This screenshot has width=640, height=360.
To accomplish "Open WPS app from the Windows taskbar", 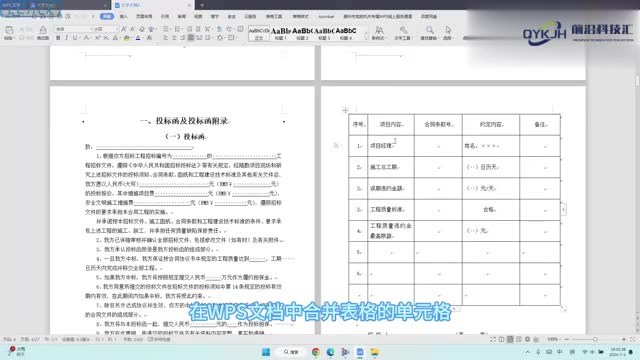I will tap(360, 352).
